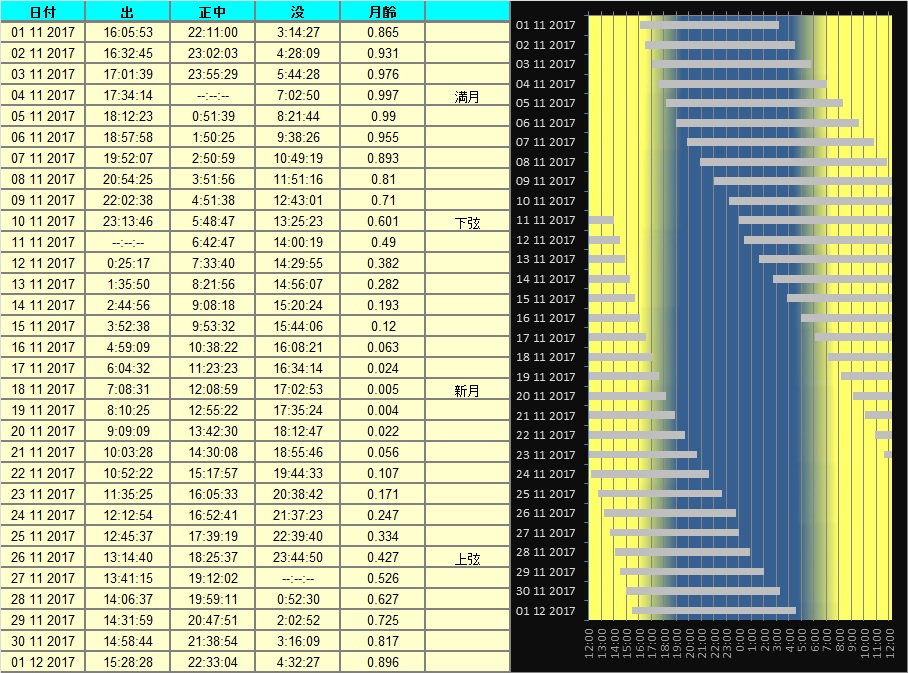
Task: Click the moon age value 0.004
Action: [382, 410]
